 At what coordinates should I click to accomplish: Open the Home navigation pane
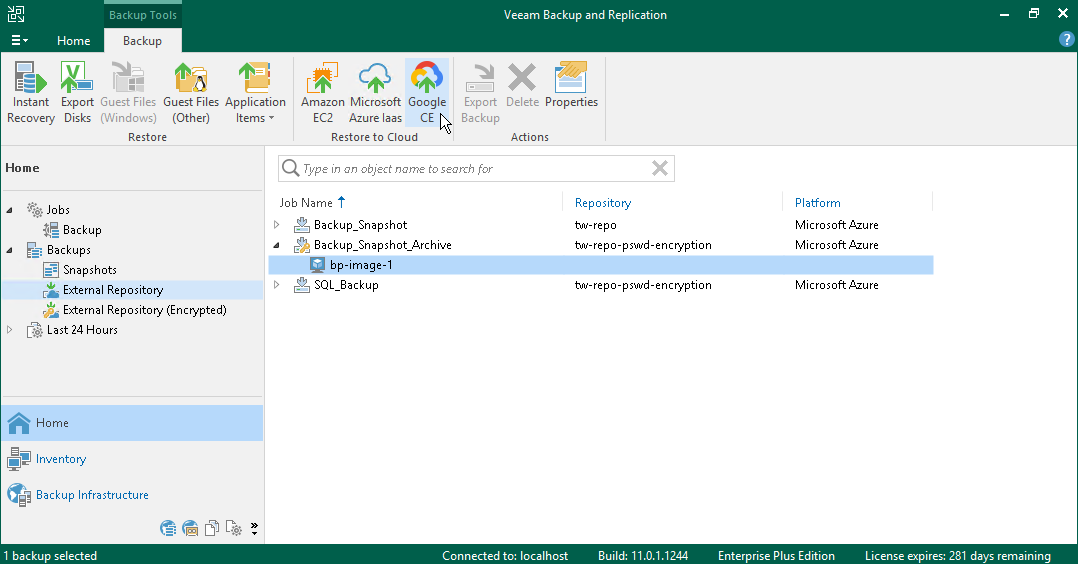point(132,423)
